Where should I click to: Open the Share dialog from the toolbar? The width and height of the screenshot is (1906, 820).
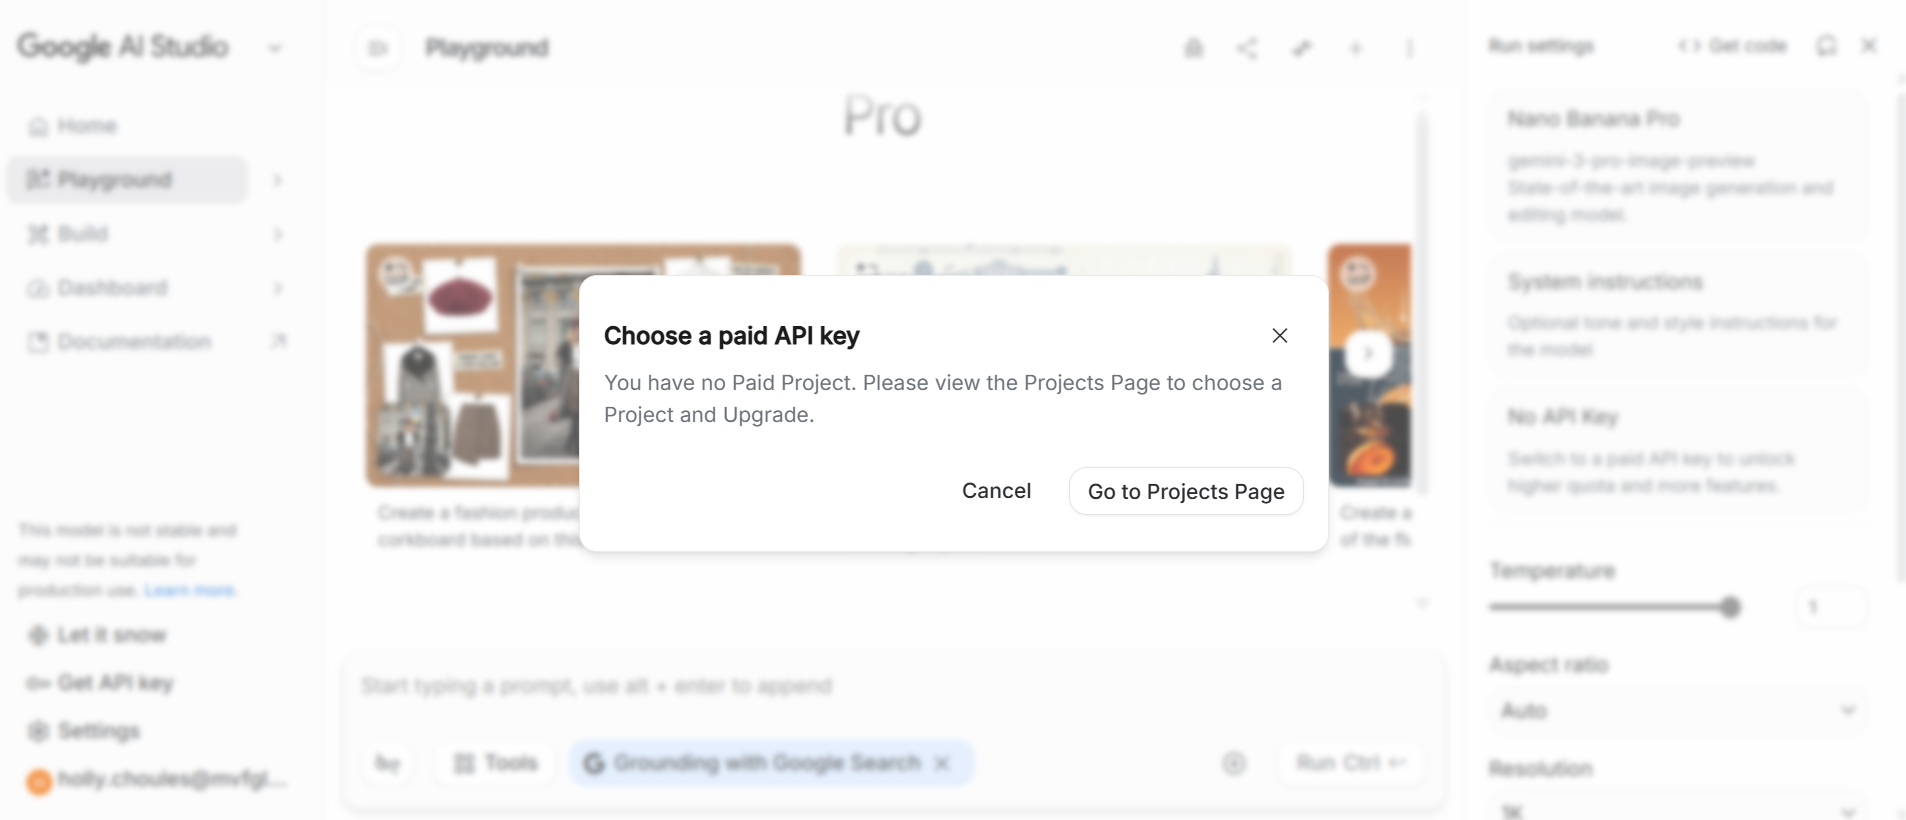(1248, 47)
